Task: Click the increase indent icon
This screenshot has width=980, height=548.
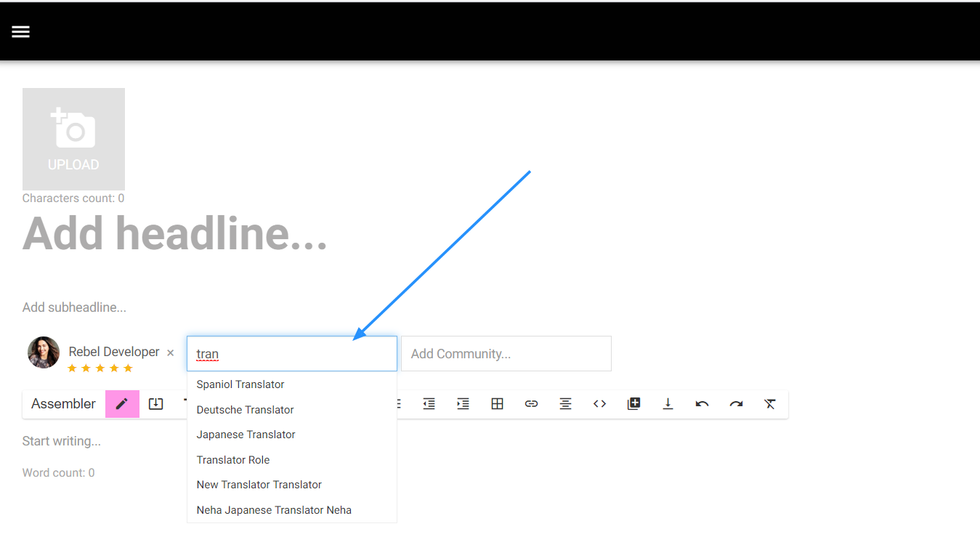Action: coord(463,404)
